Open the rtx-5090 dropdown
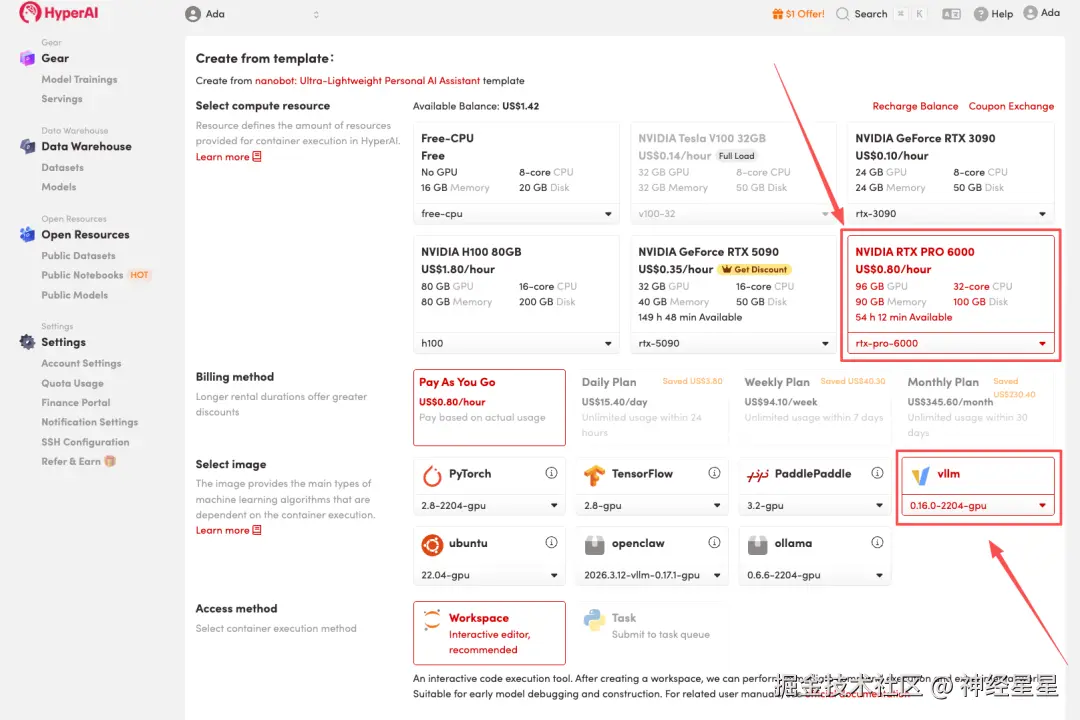This screenshot has width=1080, height=720. pos(733,343)
